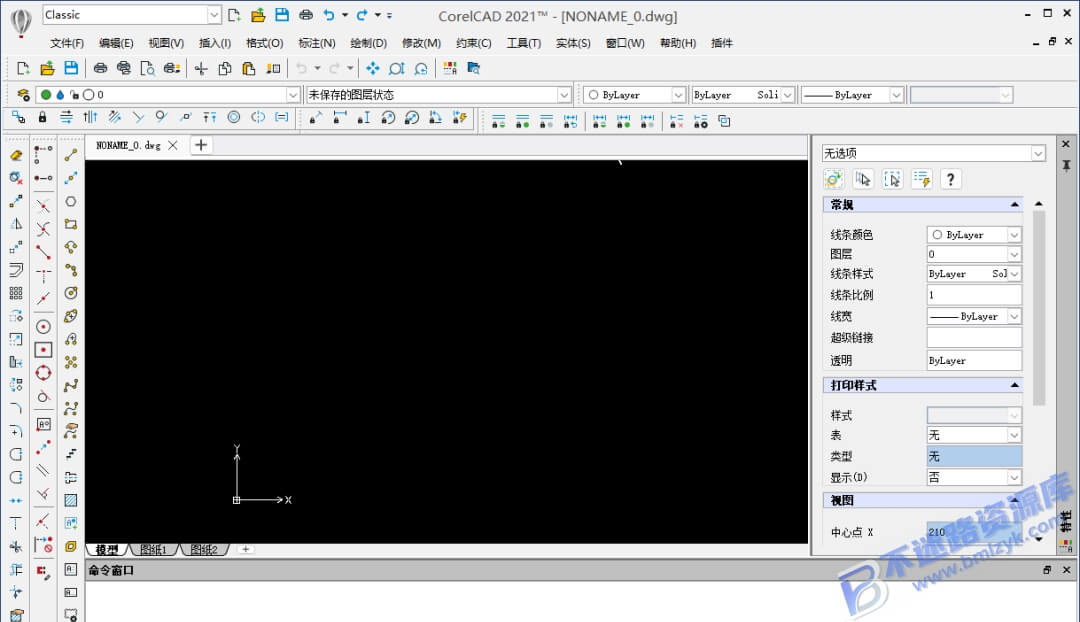Close the NONAME_0.dwg document tab
The height and width of the screenshot is (622, 1080).
point(173,145)
